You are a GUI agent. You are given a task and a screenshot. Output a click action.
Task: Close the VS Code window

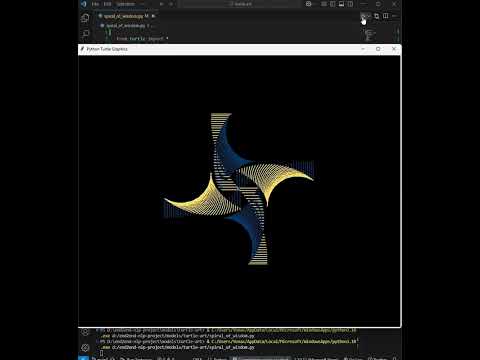click(x=394, y=4)
